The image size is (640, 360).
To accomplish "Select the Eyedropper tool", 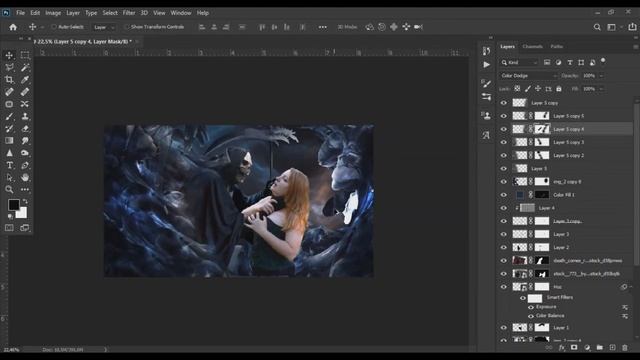I will [x=25, y=80].
